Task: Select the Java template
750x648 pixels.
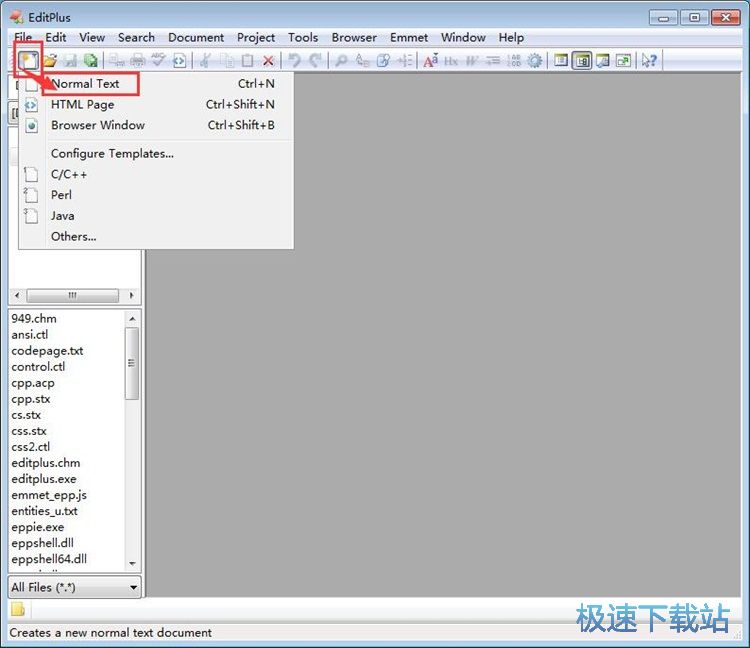Action: tap(156, 216)
